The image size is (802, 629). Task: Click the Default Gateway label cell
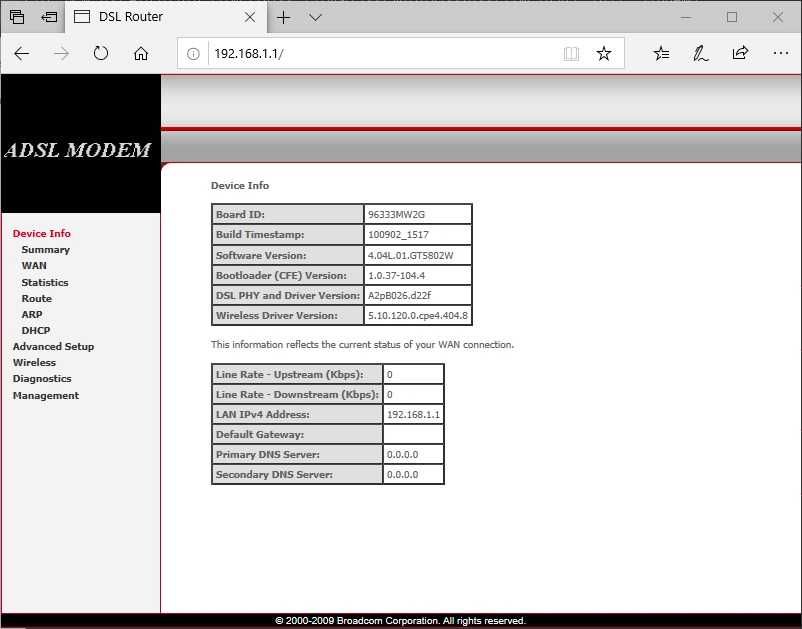pyautogui.click(x=297, y=435)
